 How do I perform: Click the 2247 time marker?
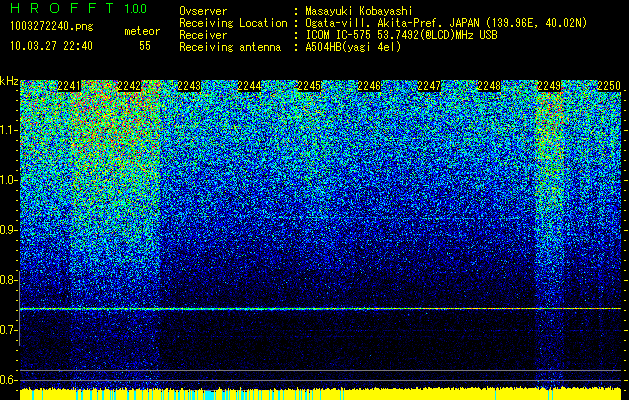pyautogui.click(x=429, y=86)
